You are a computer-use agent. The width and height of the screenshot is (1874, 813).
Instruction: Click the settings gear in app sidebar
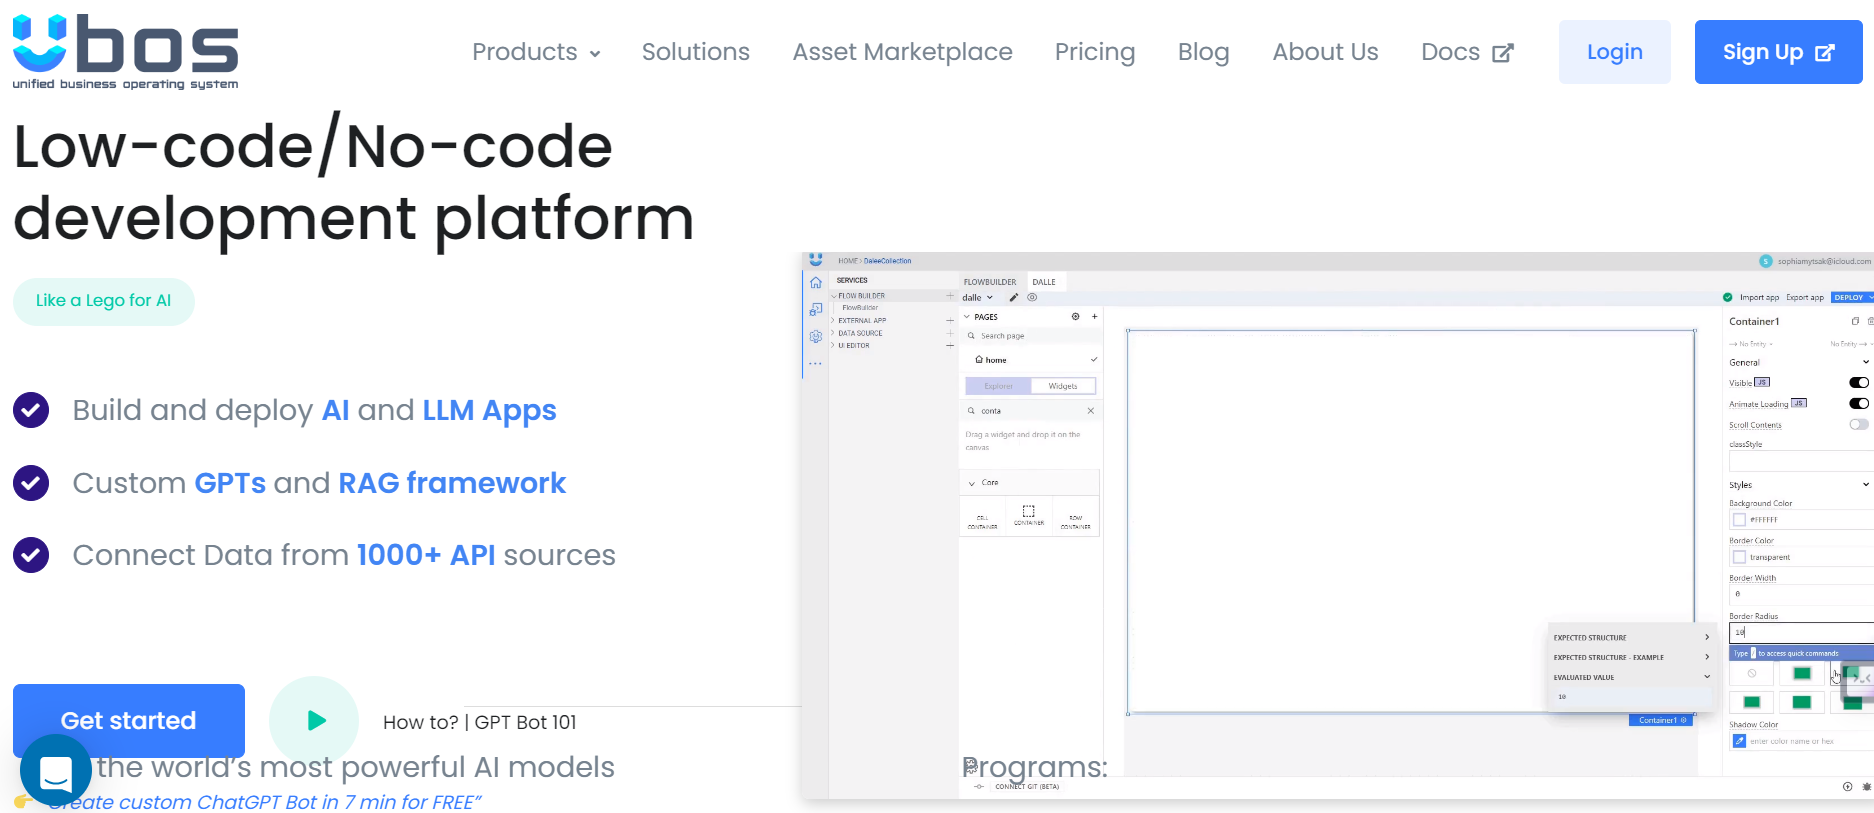coord(816,336)
